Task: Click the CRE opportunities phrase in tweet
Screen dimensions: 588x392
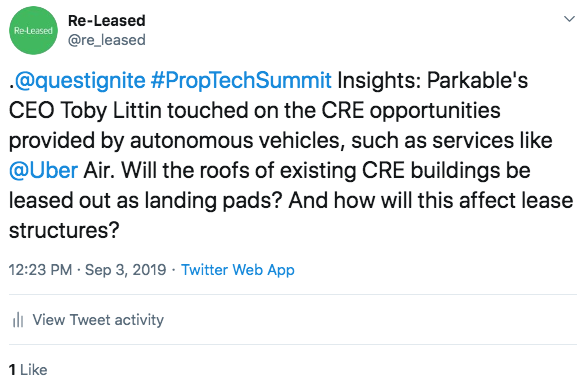Action: [411, 111]
